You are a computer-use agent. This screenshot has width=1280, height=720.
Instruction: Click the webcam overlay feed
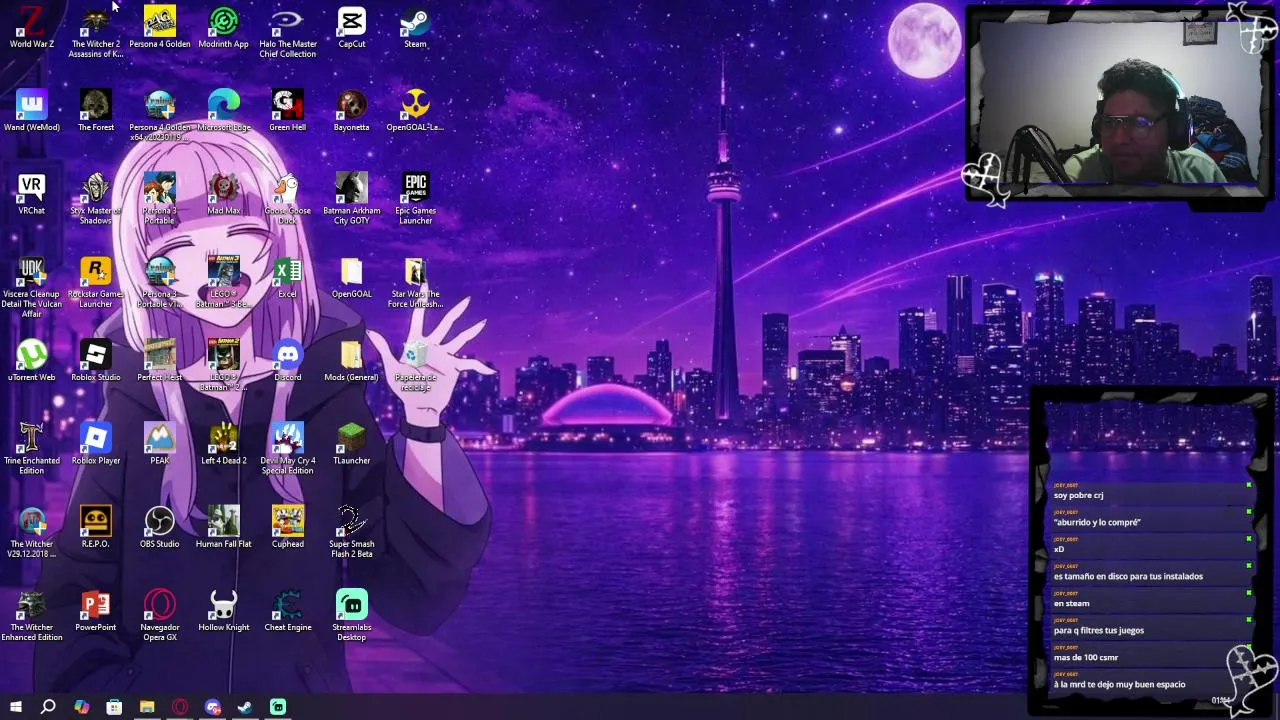[x=1120, y=102]
